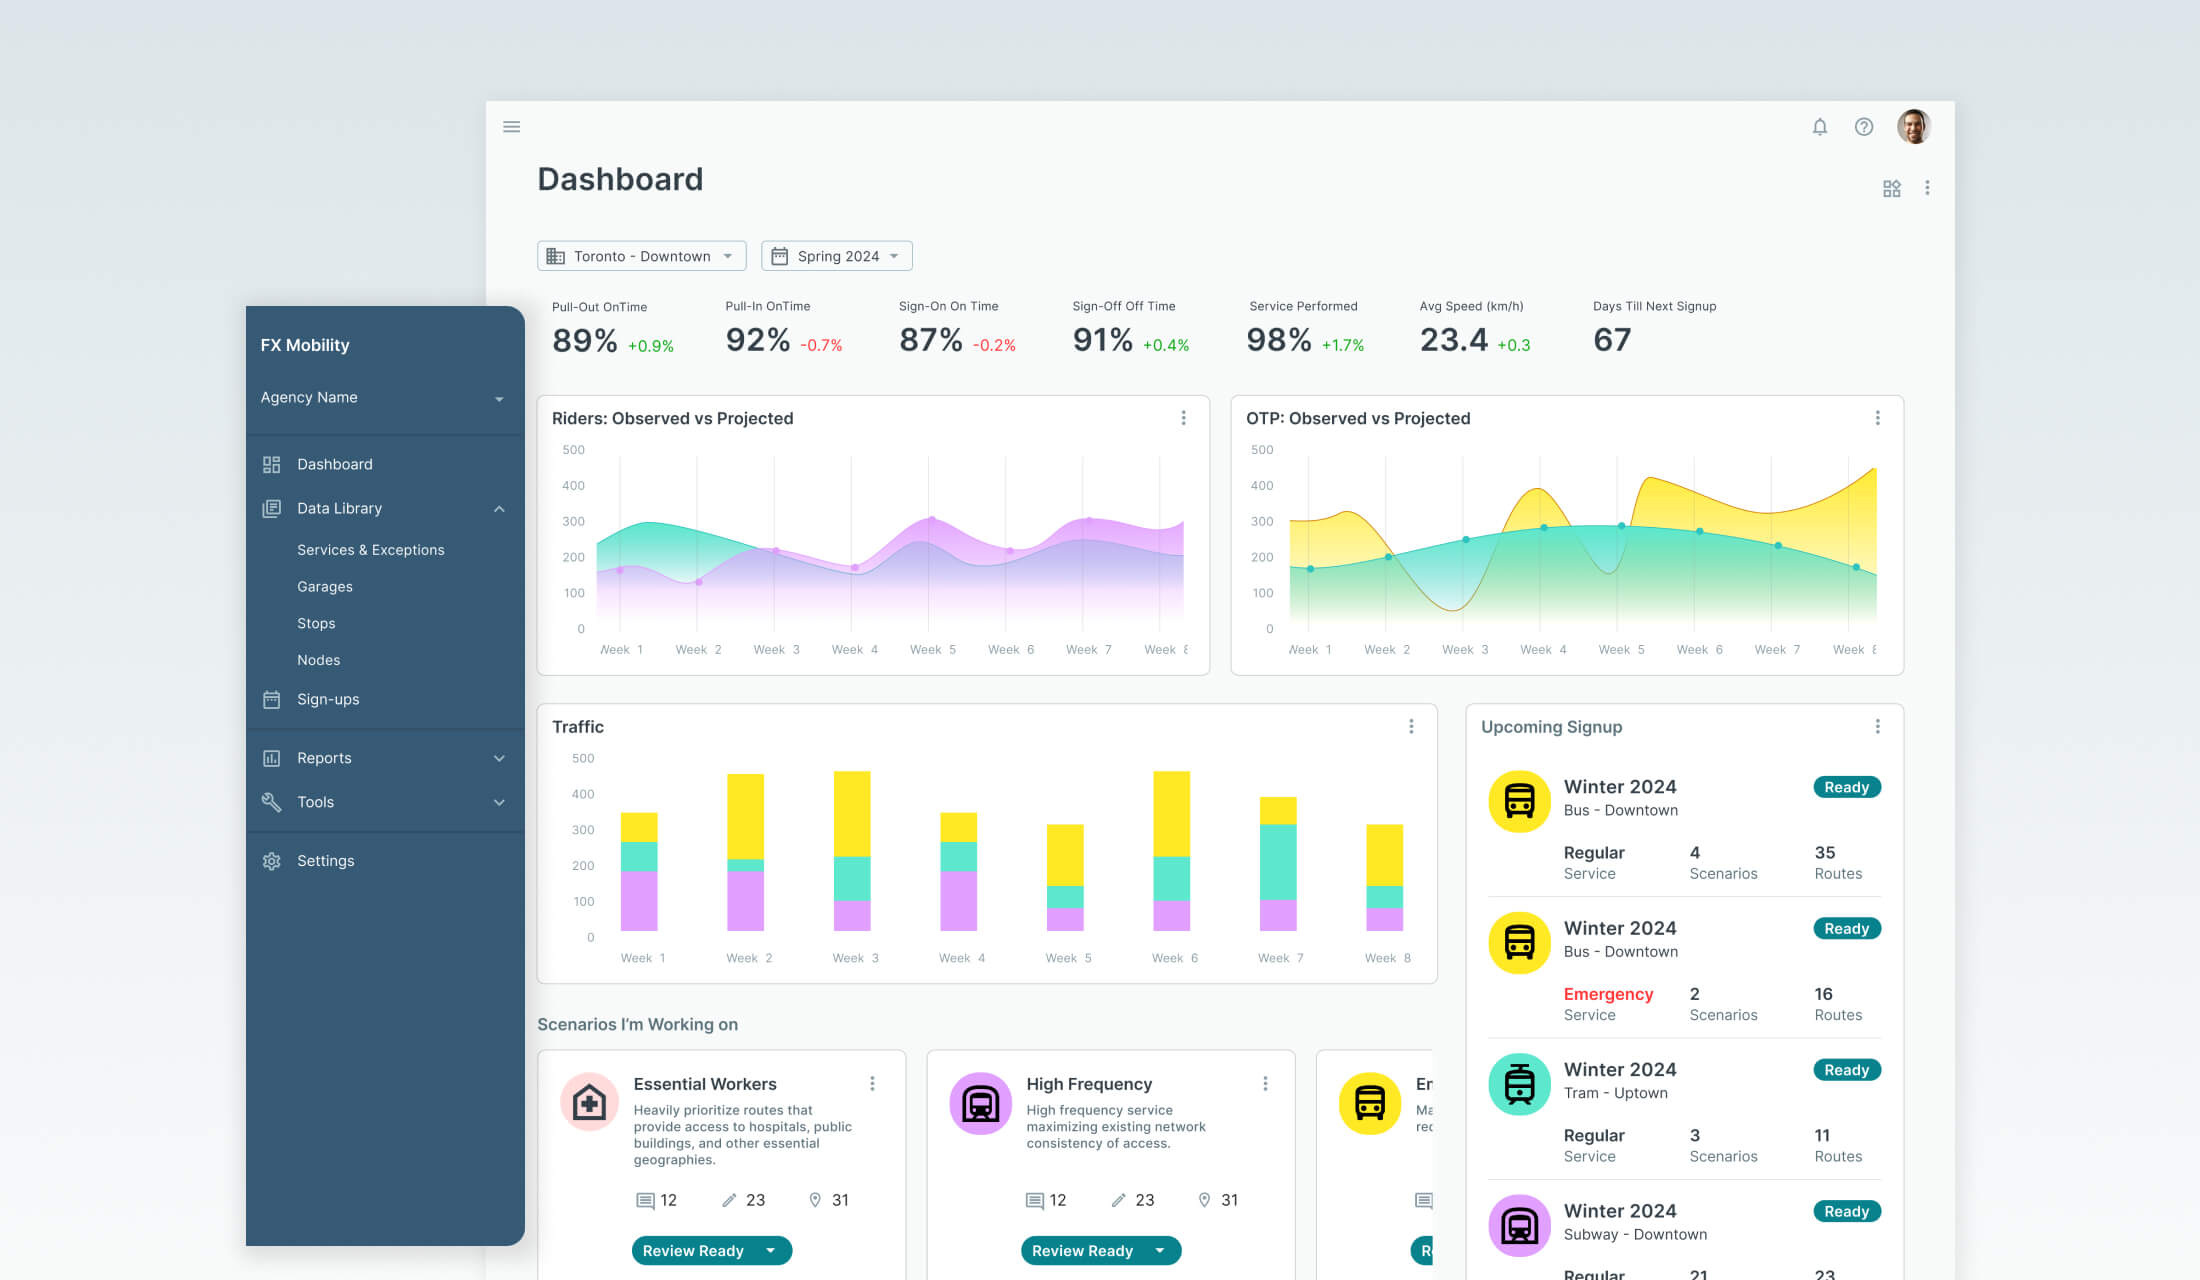Open the help question mark icon
This screenshot has width=2200, height=1280.
point(1864,127)
